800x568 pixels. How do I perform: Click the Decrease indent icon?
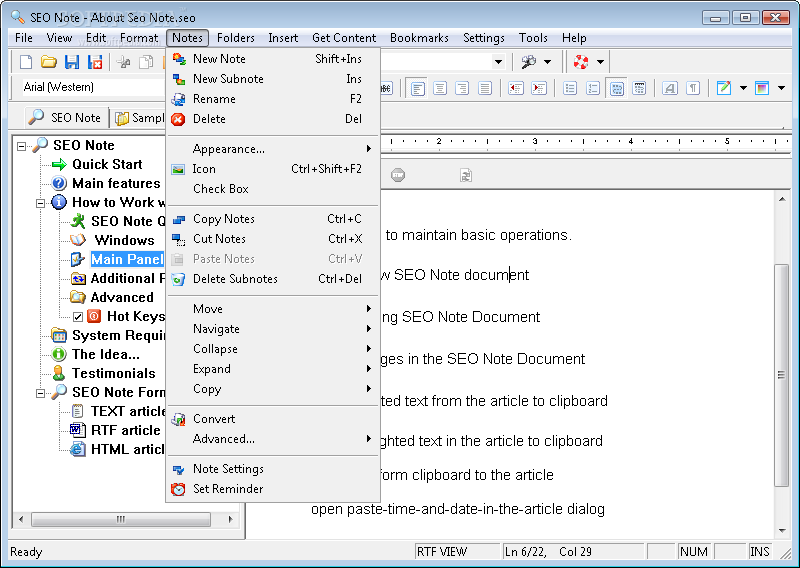tap(516, 88)
